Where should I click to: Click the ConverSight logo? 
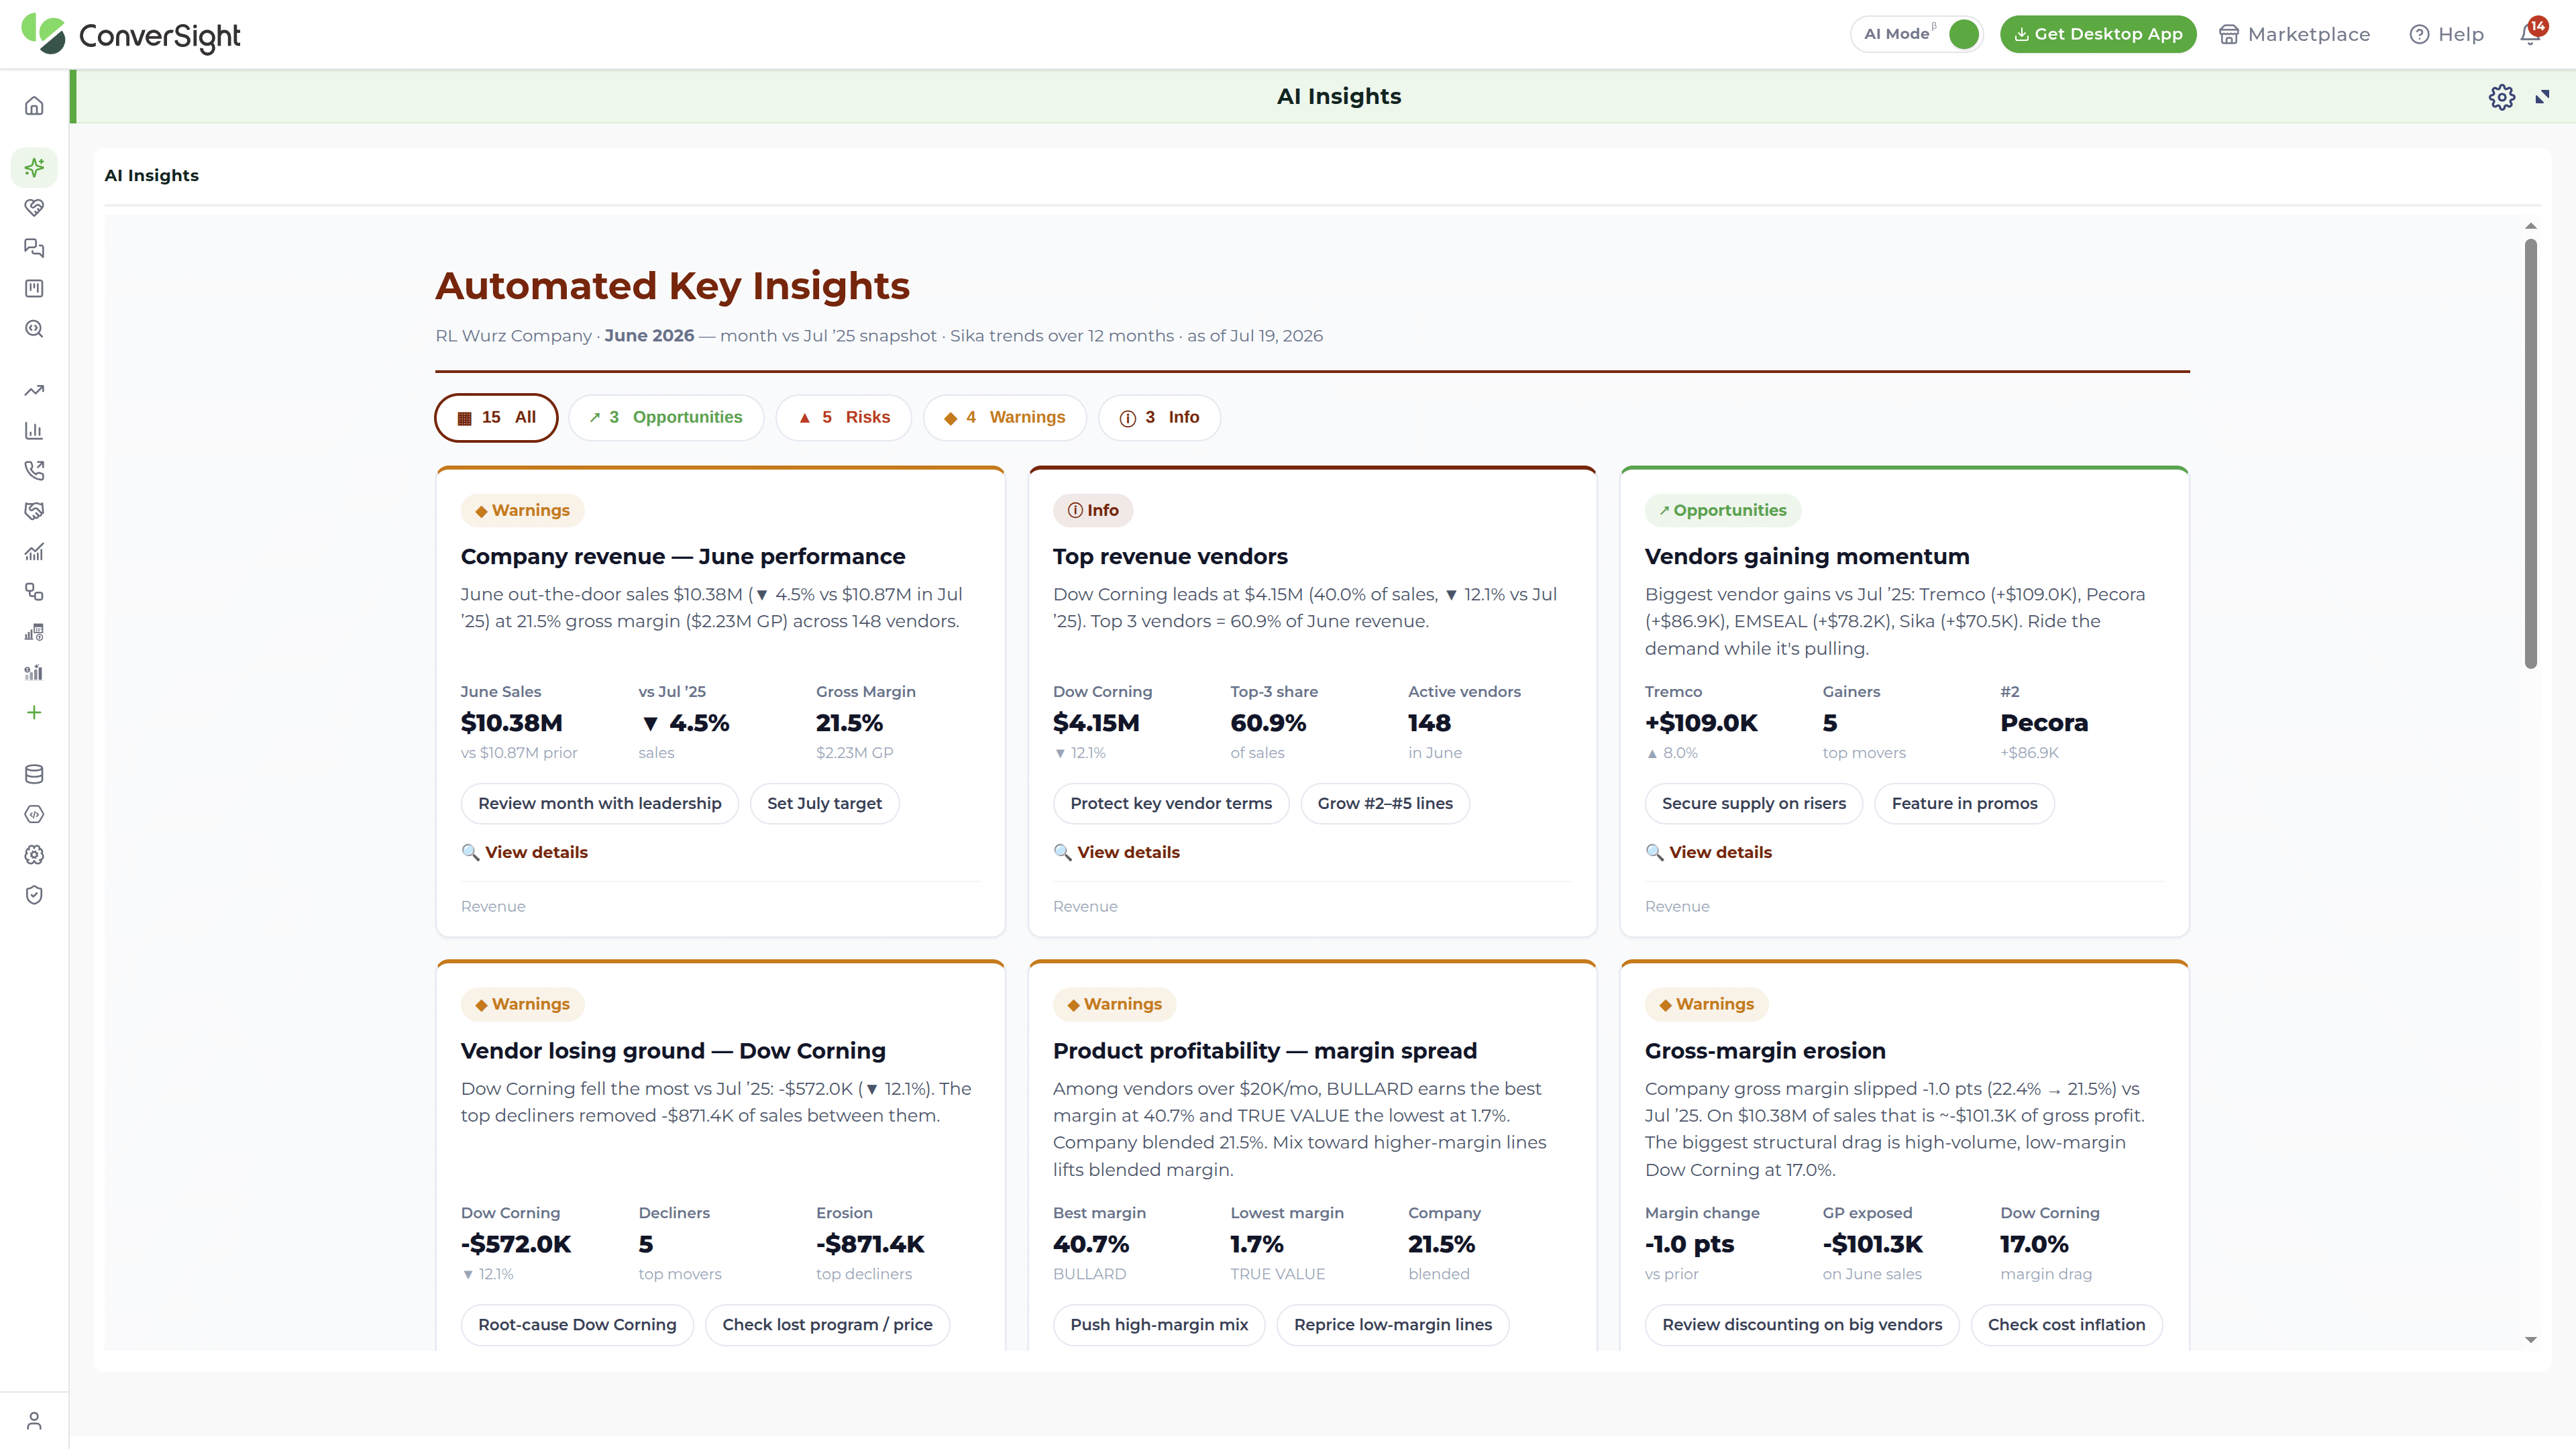(x=131, y=35)
